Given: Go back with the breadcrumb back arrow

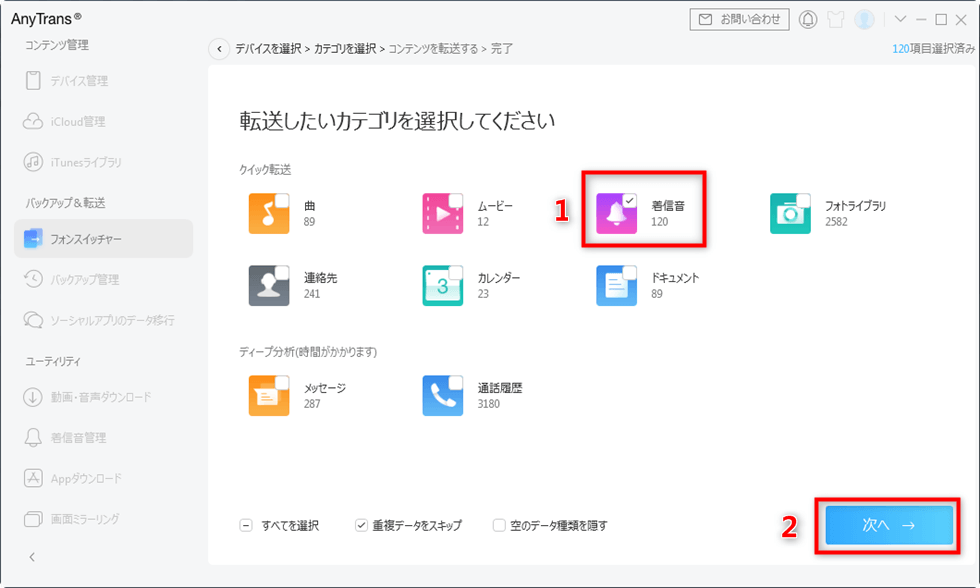Looking at the screenshot, I should pos(219,49).
